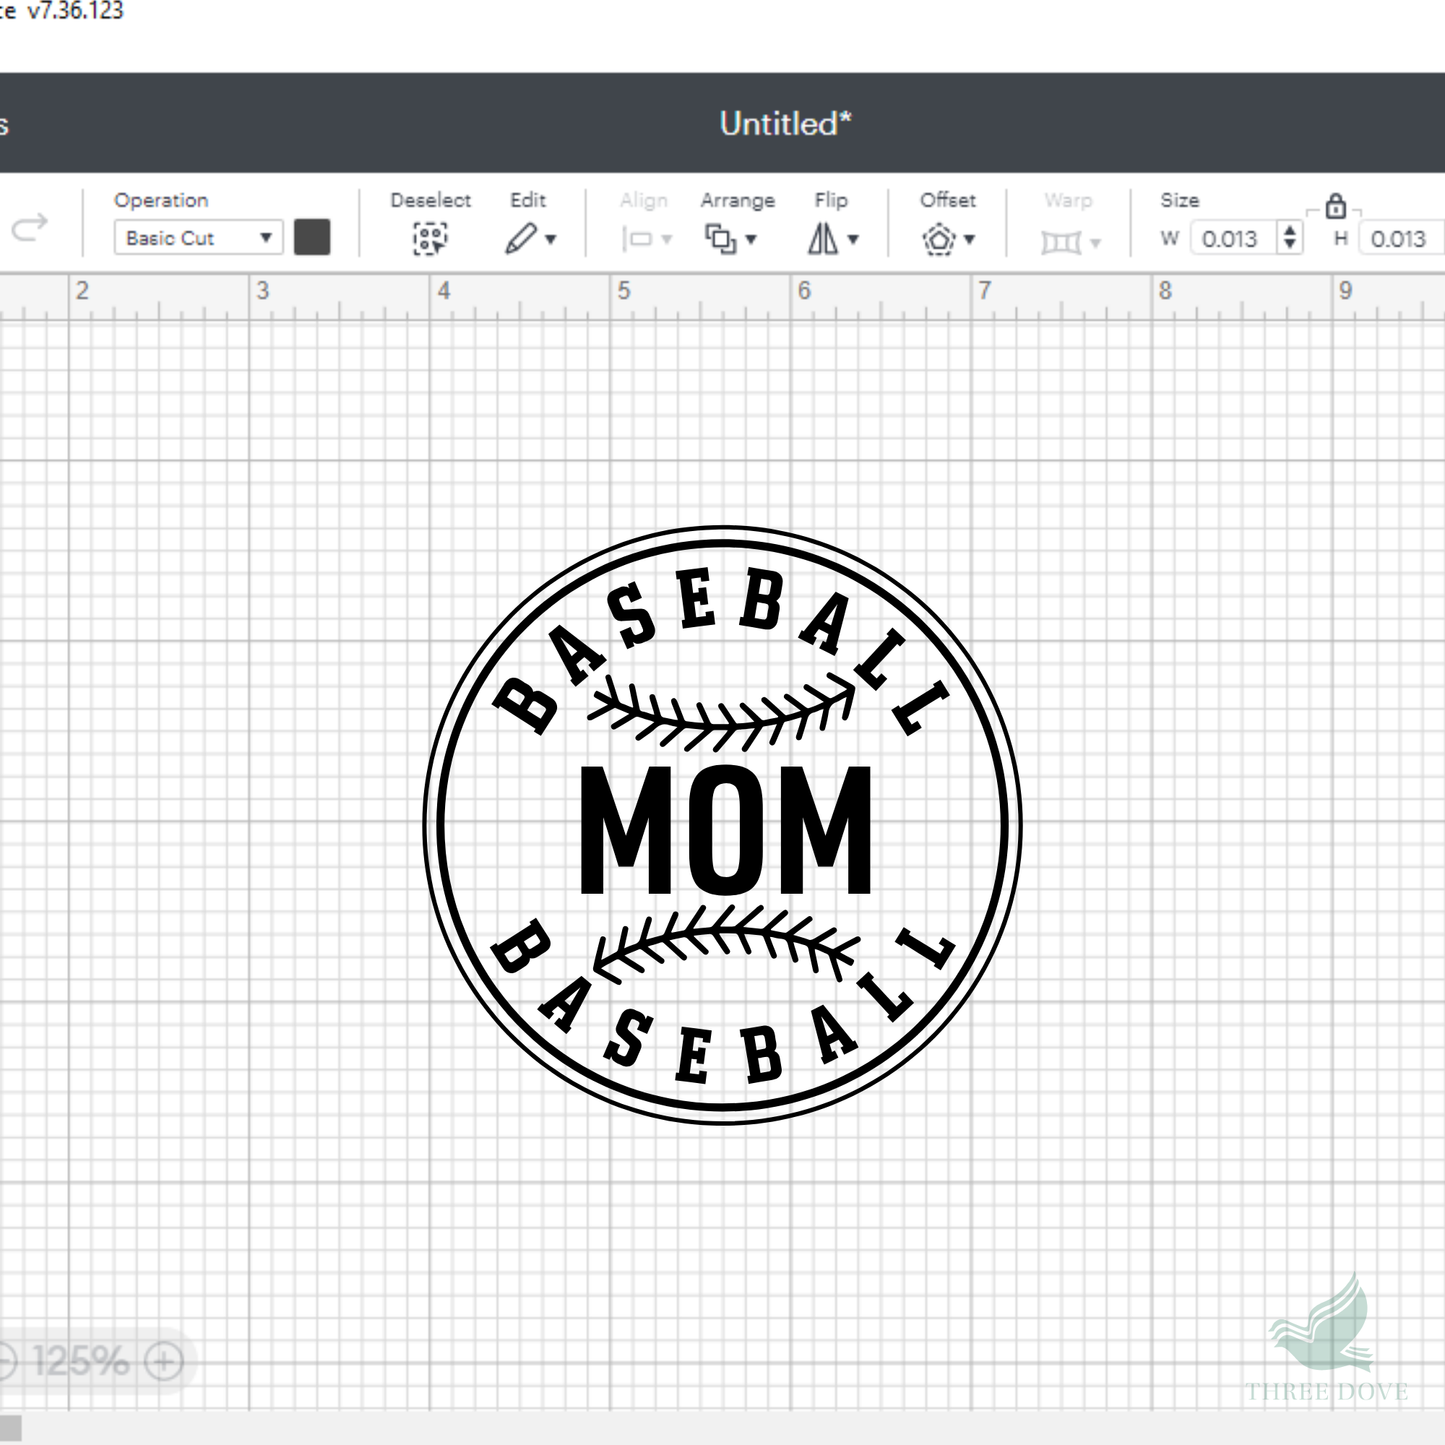Click the Redo arrow icon
This screenshot has width=1445, height=1445.
29,228
